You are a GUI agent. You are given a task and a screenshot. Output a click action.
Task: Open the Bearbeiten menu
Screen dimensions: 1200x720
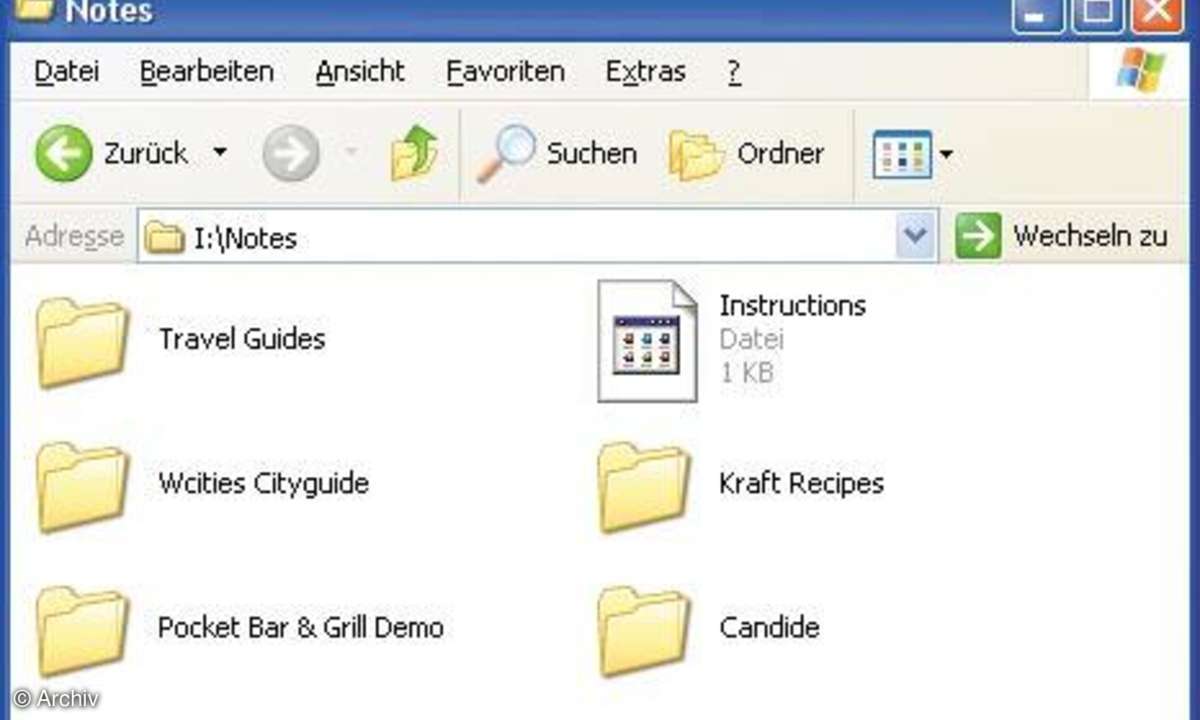click(206, 72)
